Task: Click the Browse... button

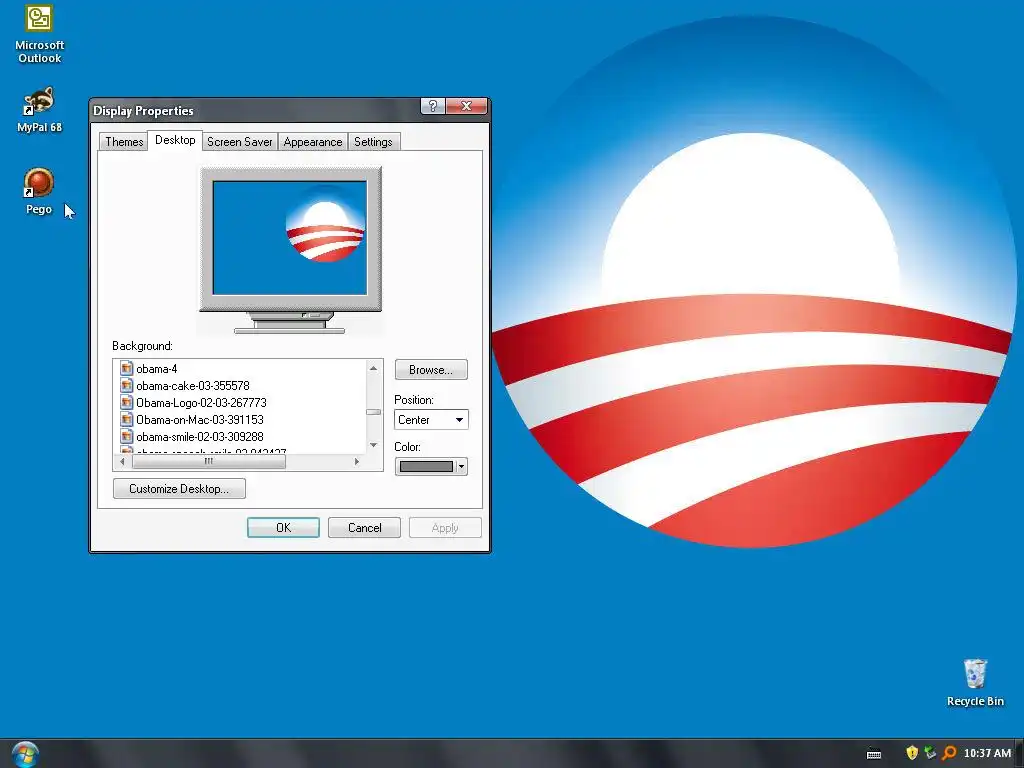Action: pyautogui.click(x=431, y=370)
